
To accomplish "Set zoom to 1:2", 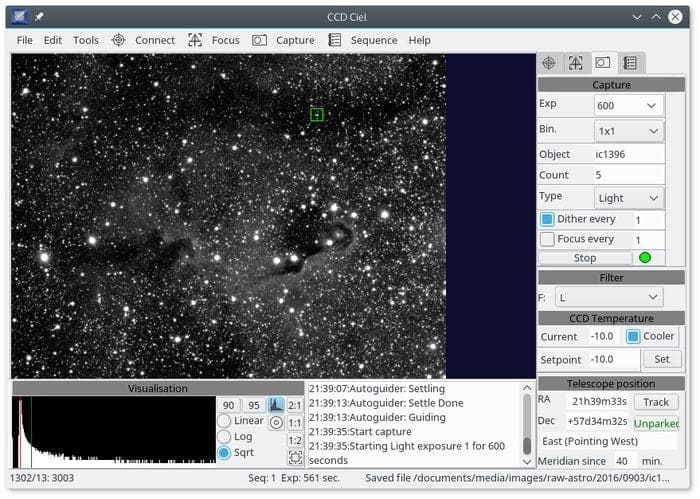I will tap(295, 441).
